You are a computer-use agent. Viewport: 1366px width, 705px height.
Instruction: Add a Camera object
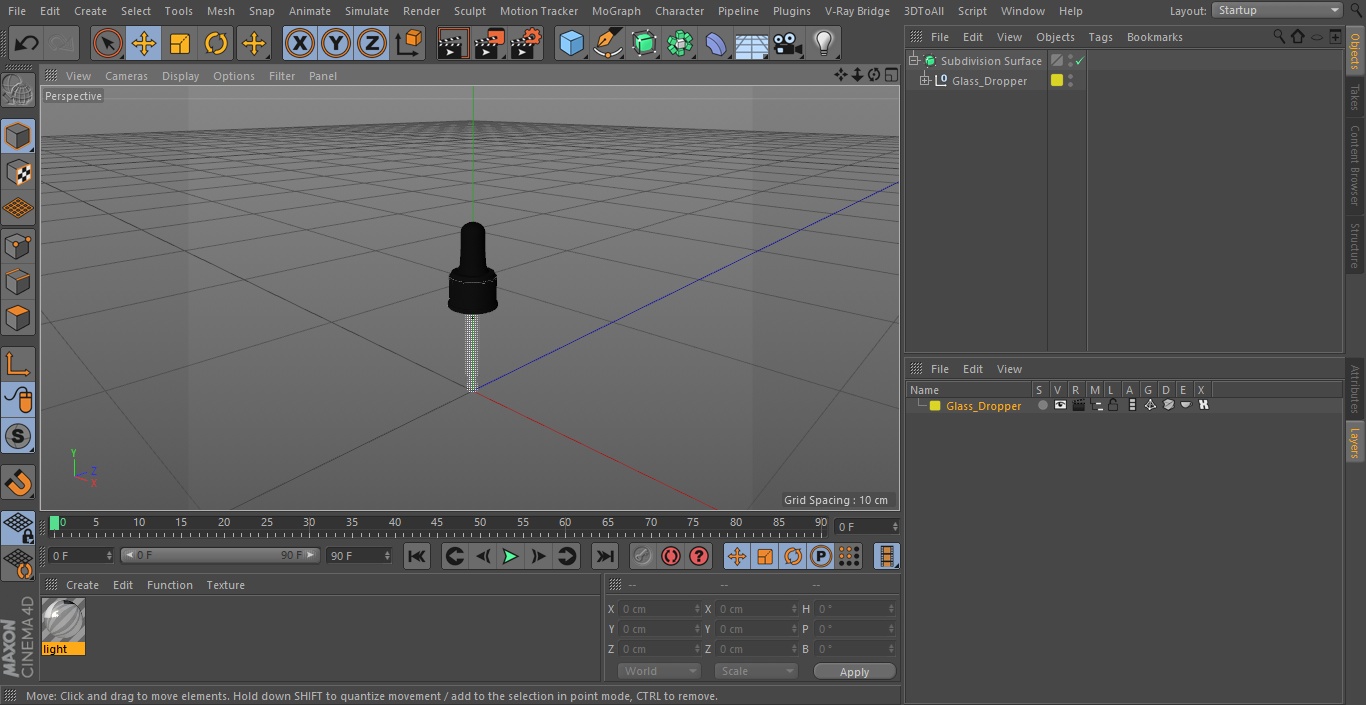click(788, 43)
